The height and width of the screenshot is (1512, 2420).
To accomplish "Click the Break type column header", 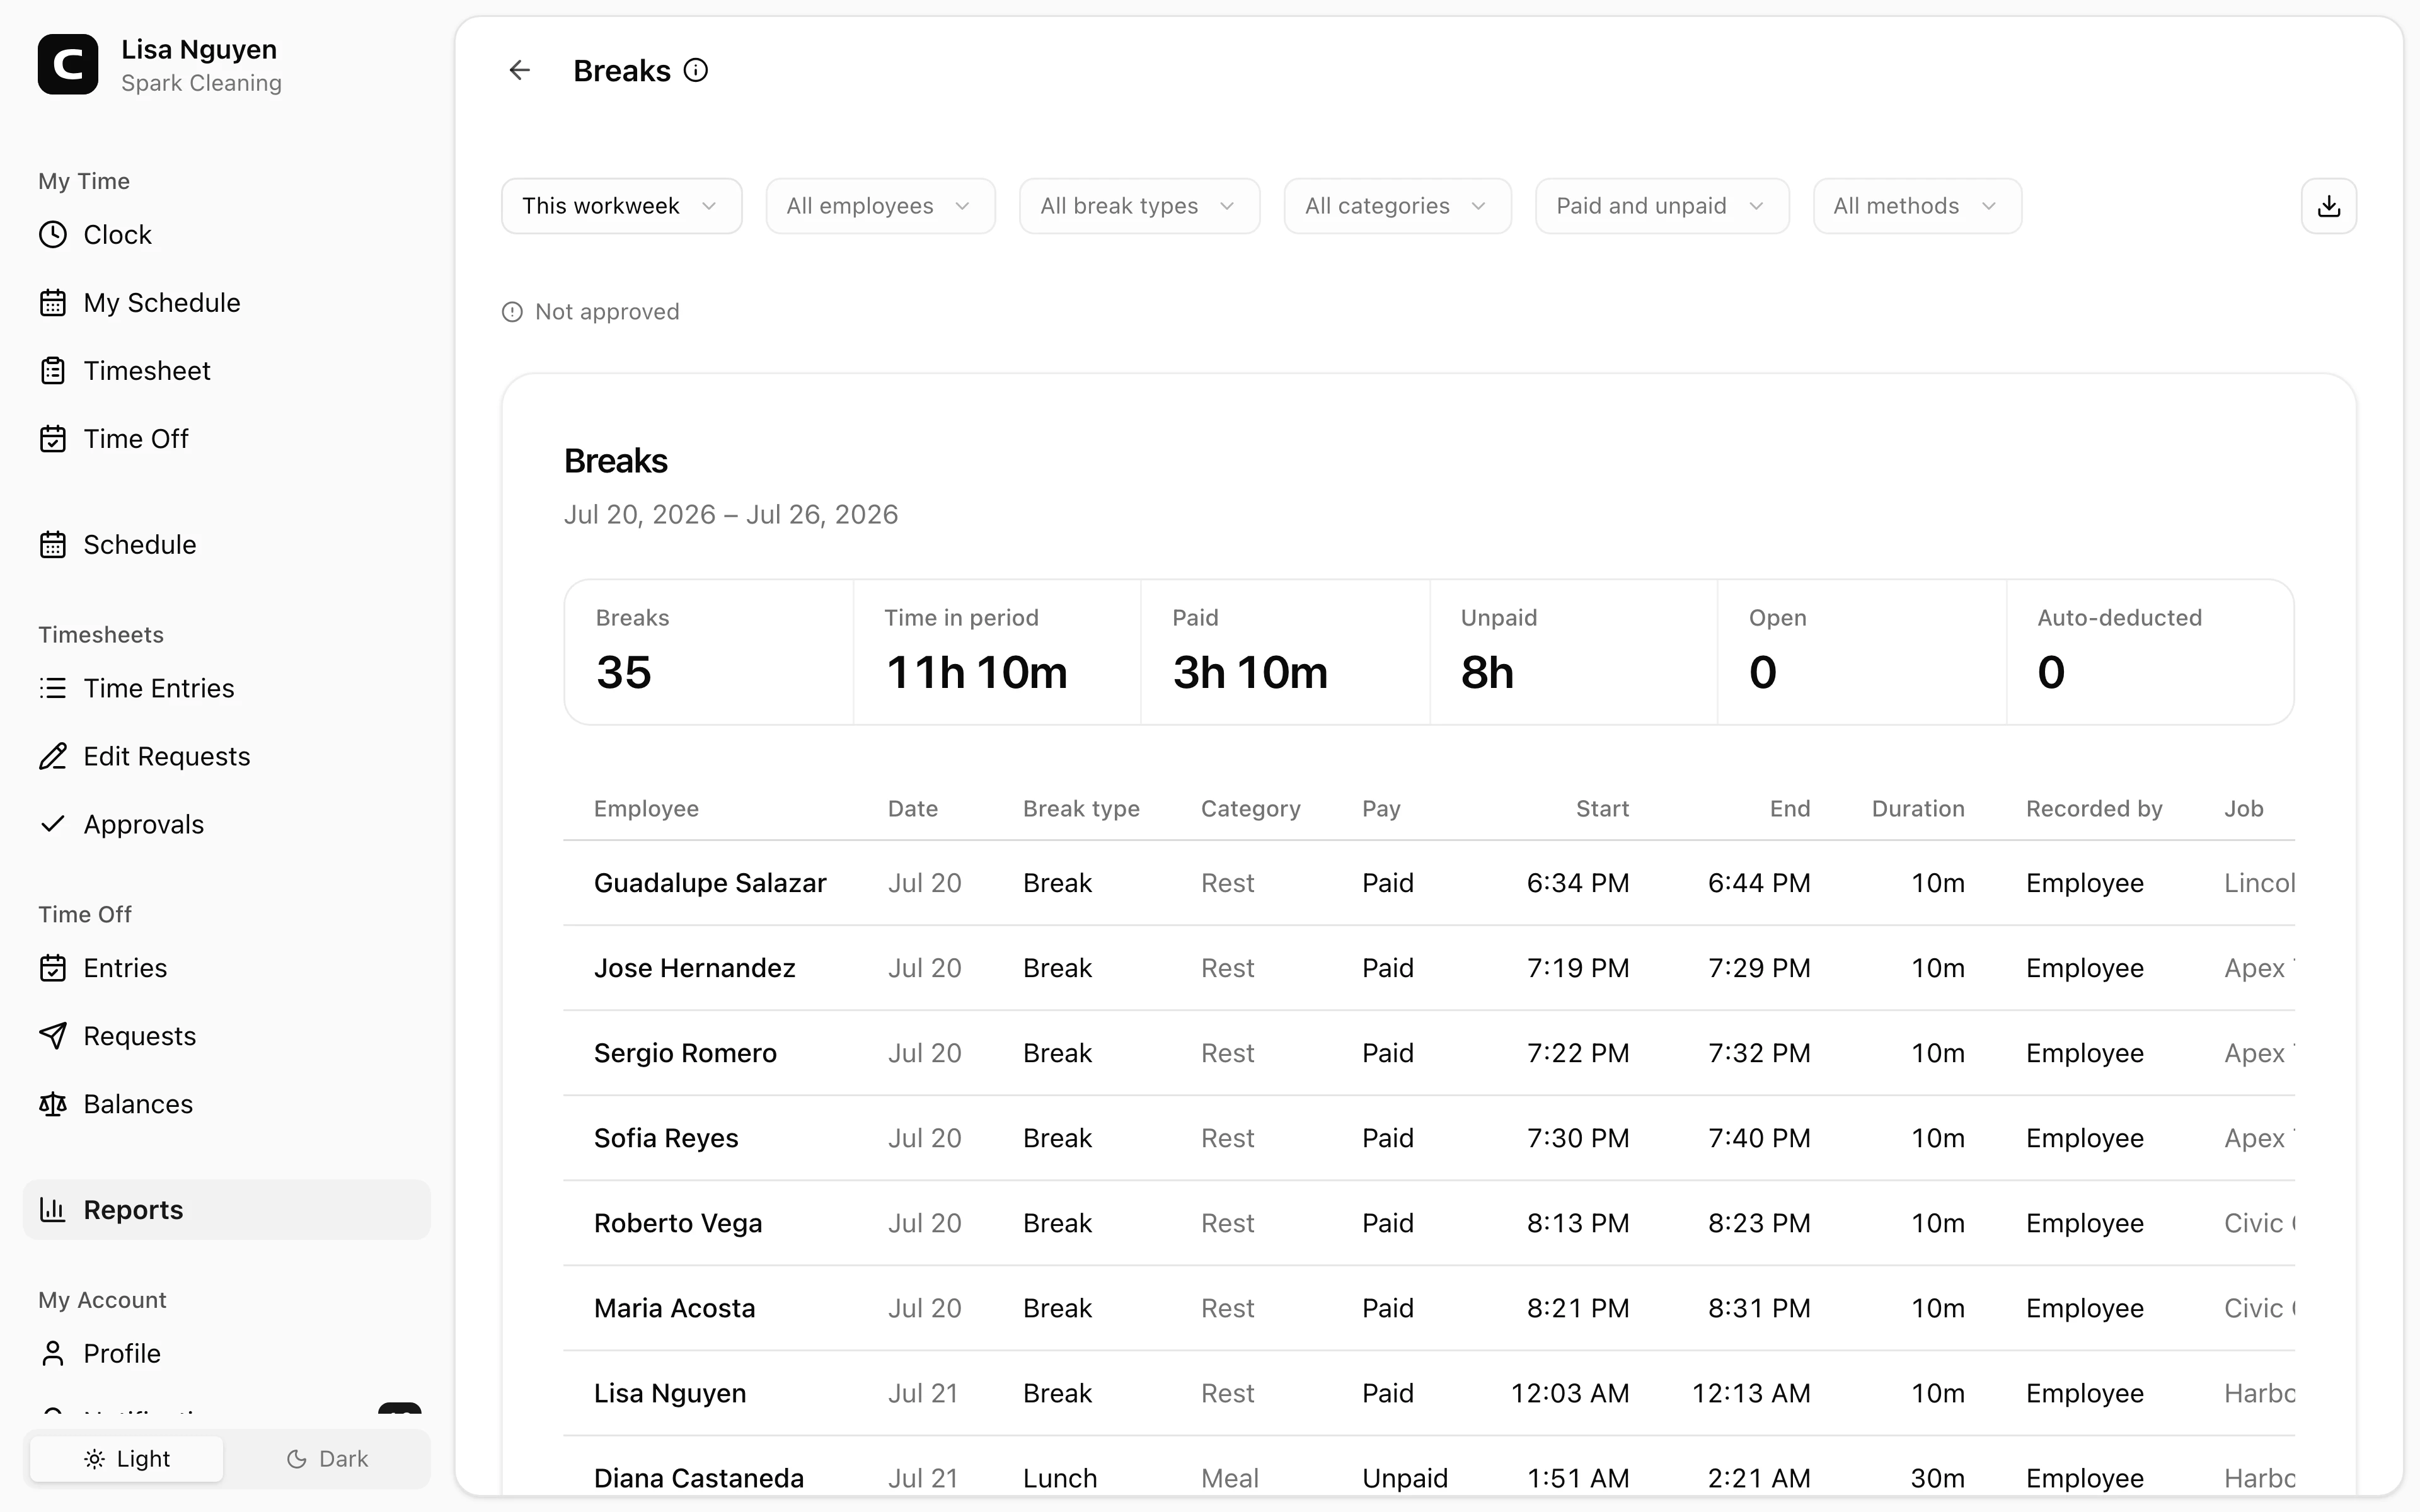I will coord(1081,810).
